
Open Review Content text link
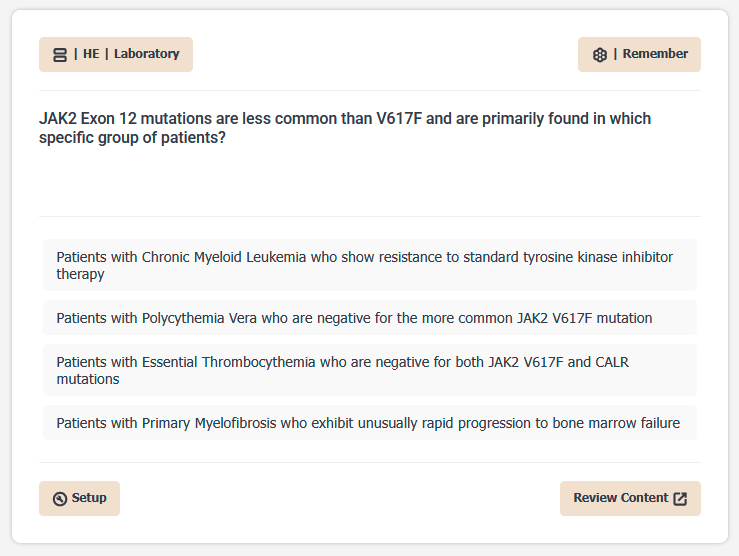point(620,498)
